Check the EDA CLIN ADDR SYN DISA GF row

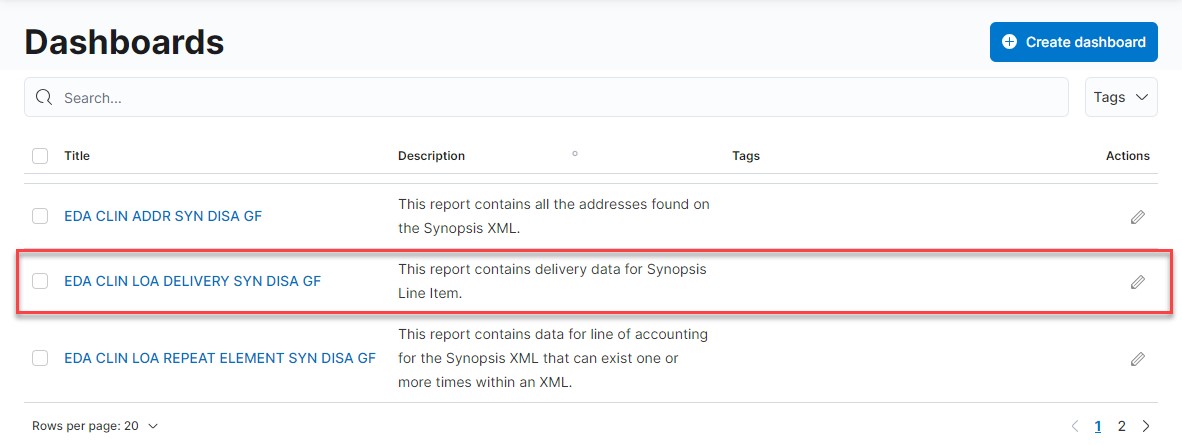tap(40, 216)
